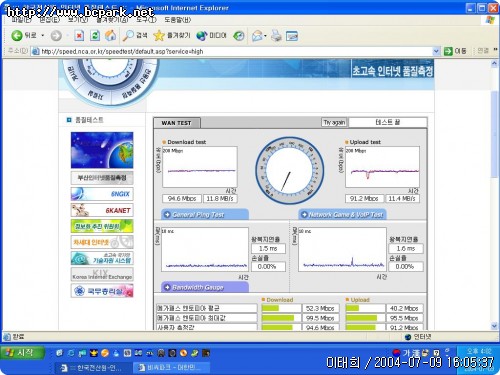Screen dimensions: 500x375
Task: Click the 인터넷 security zone in status bar
Action: point(418,337)
